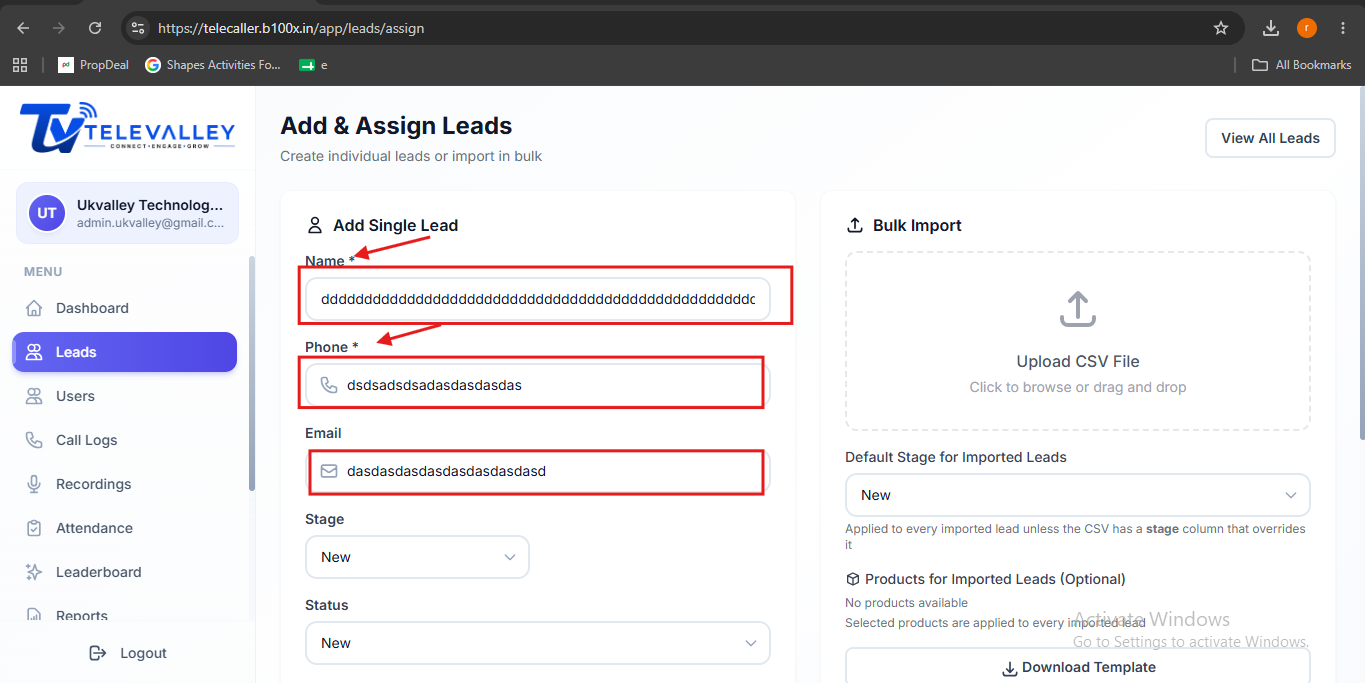Focus the Email input field

point(538,471)
